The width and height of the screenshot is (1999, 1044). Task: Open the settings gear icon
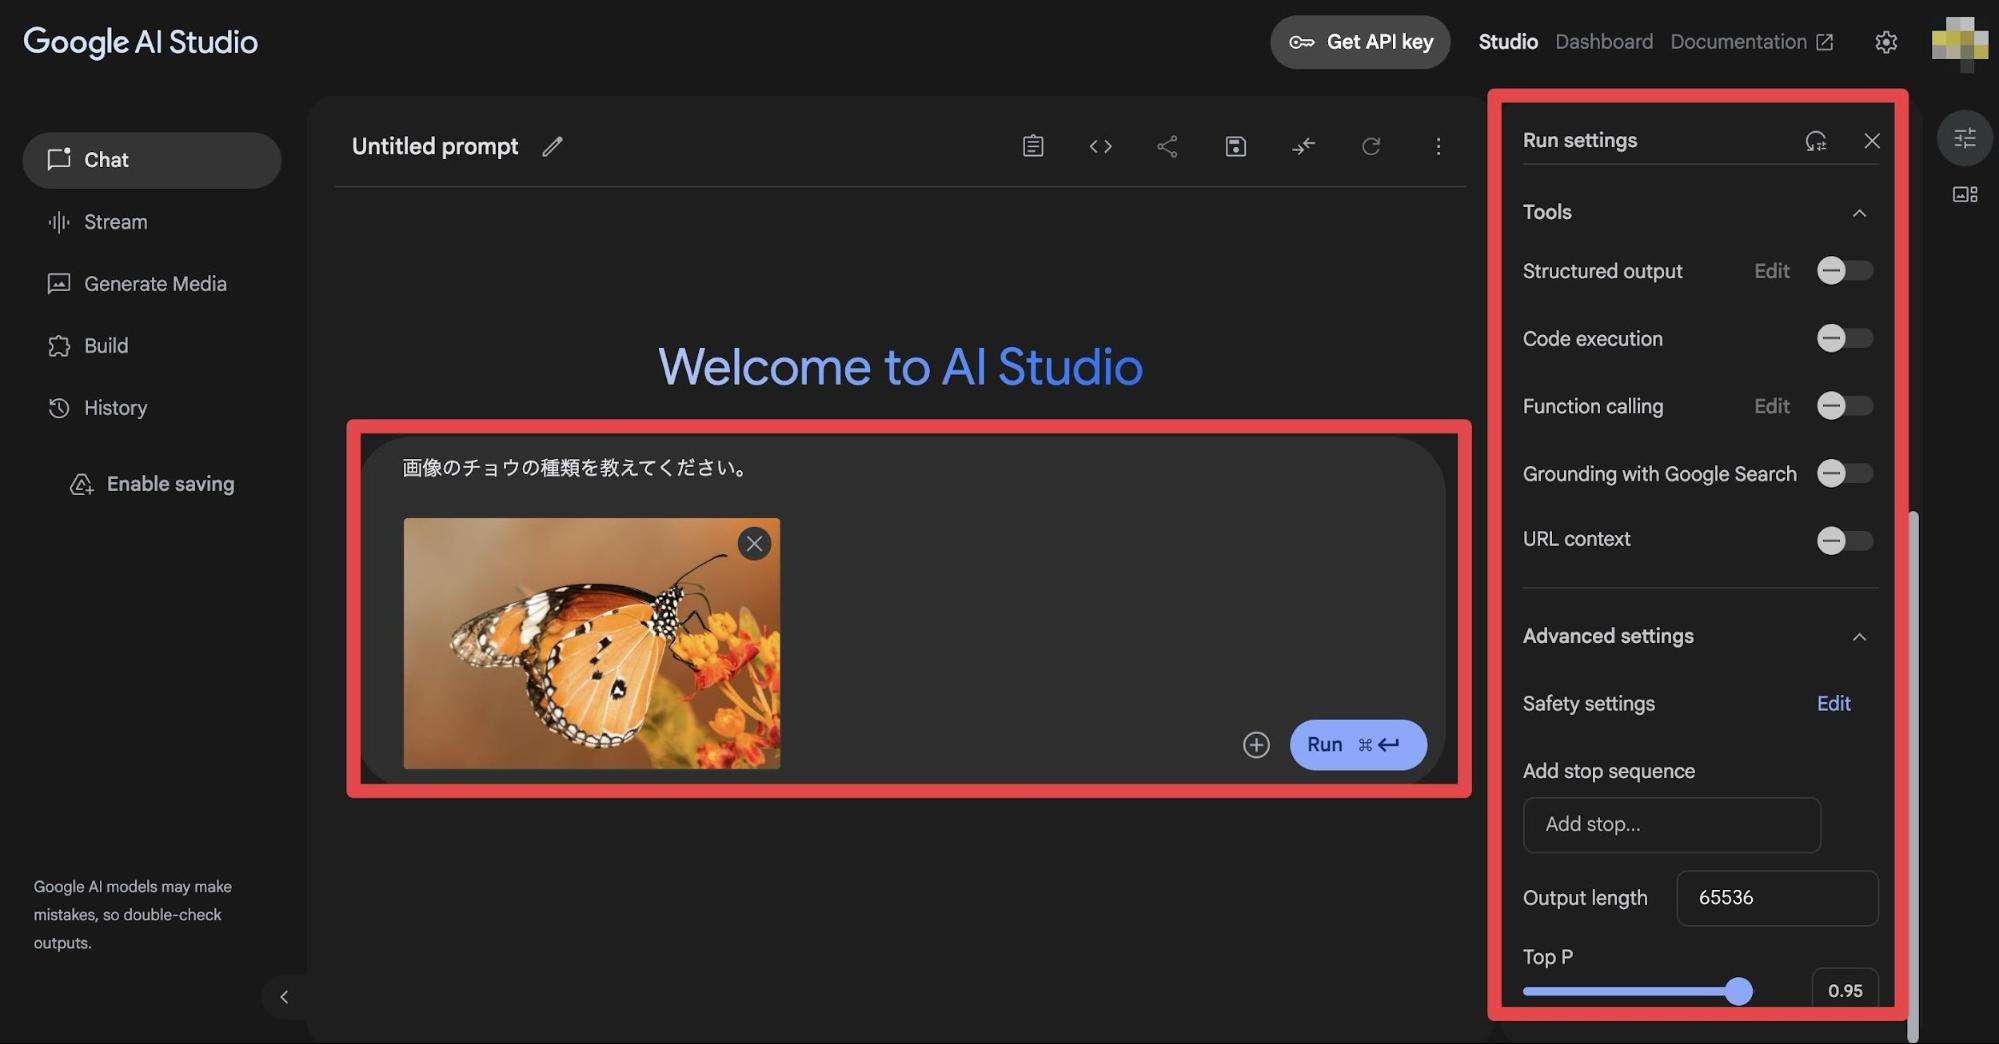[x=1886, y=42]
